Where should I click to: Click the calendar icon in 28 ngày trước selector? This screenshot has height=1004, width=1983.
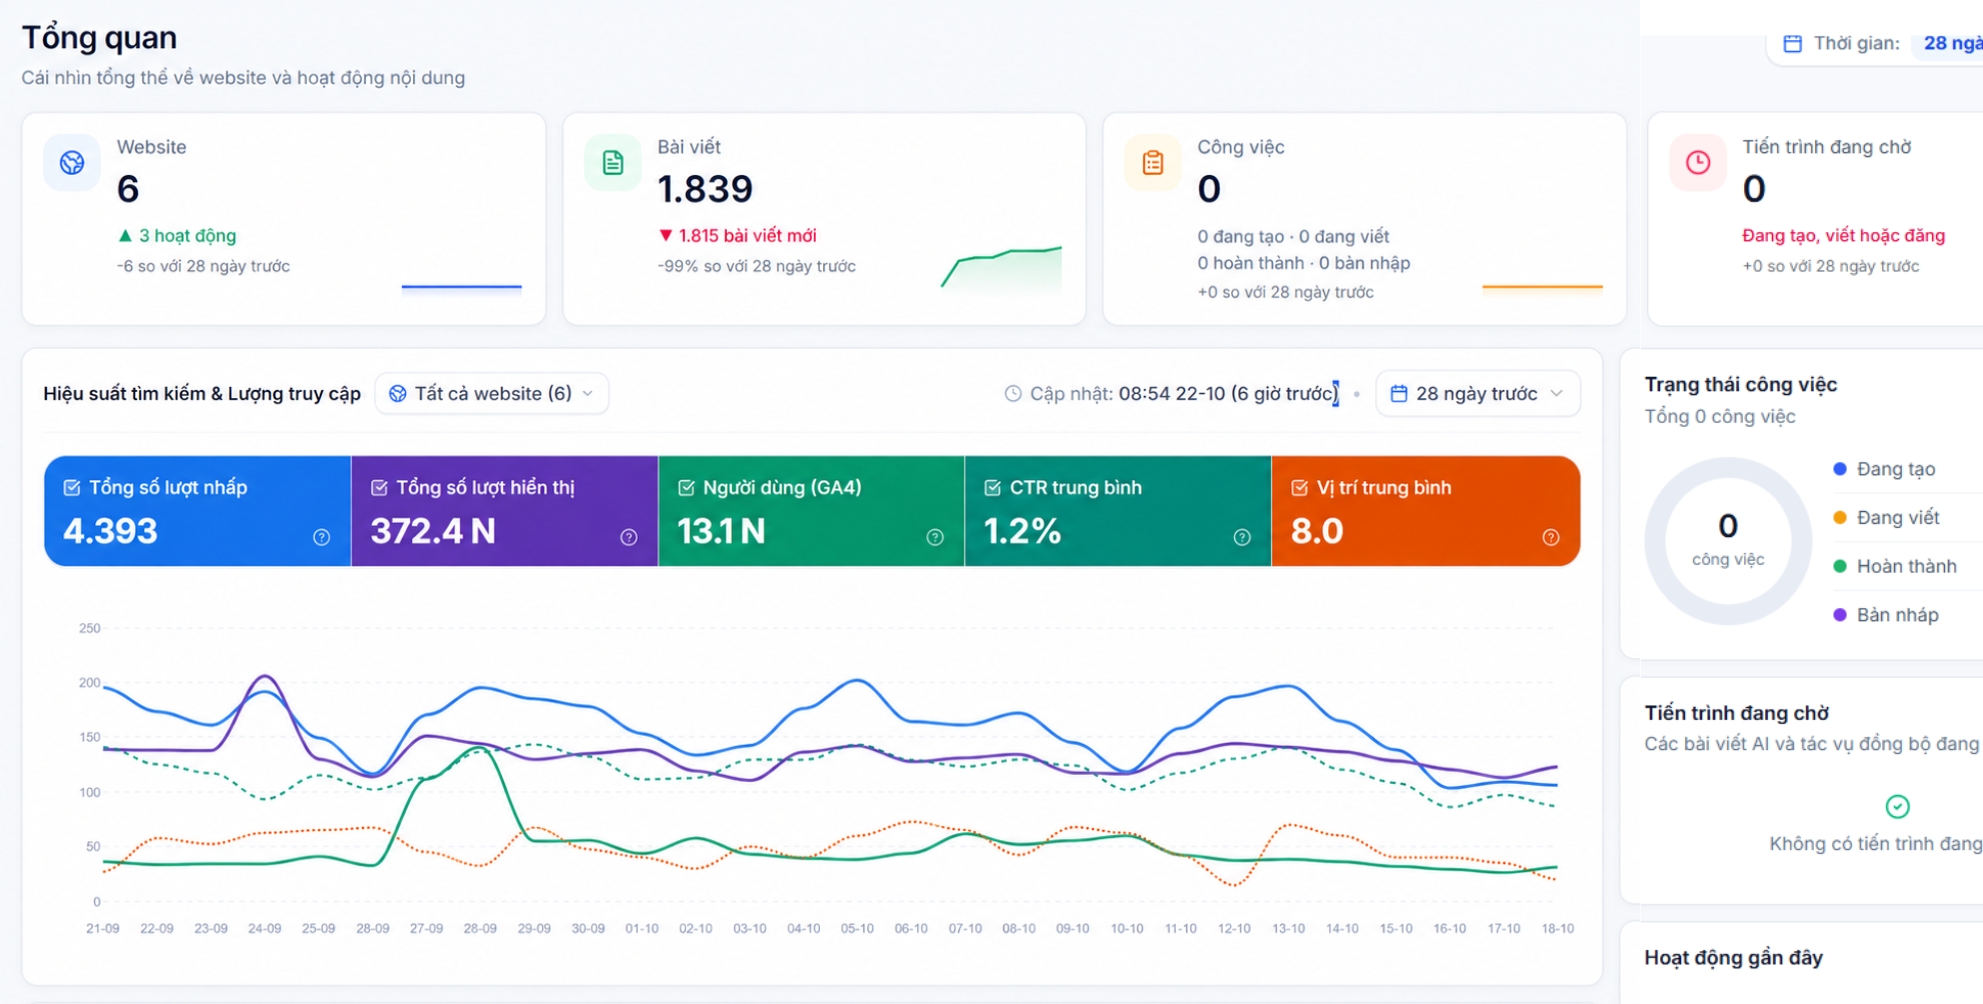coord(1399,394)
